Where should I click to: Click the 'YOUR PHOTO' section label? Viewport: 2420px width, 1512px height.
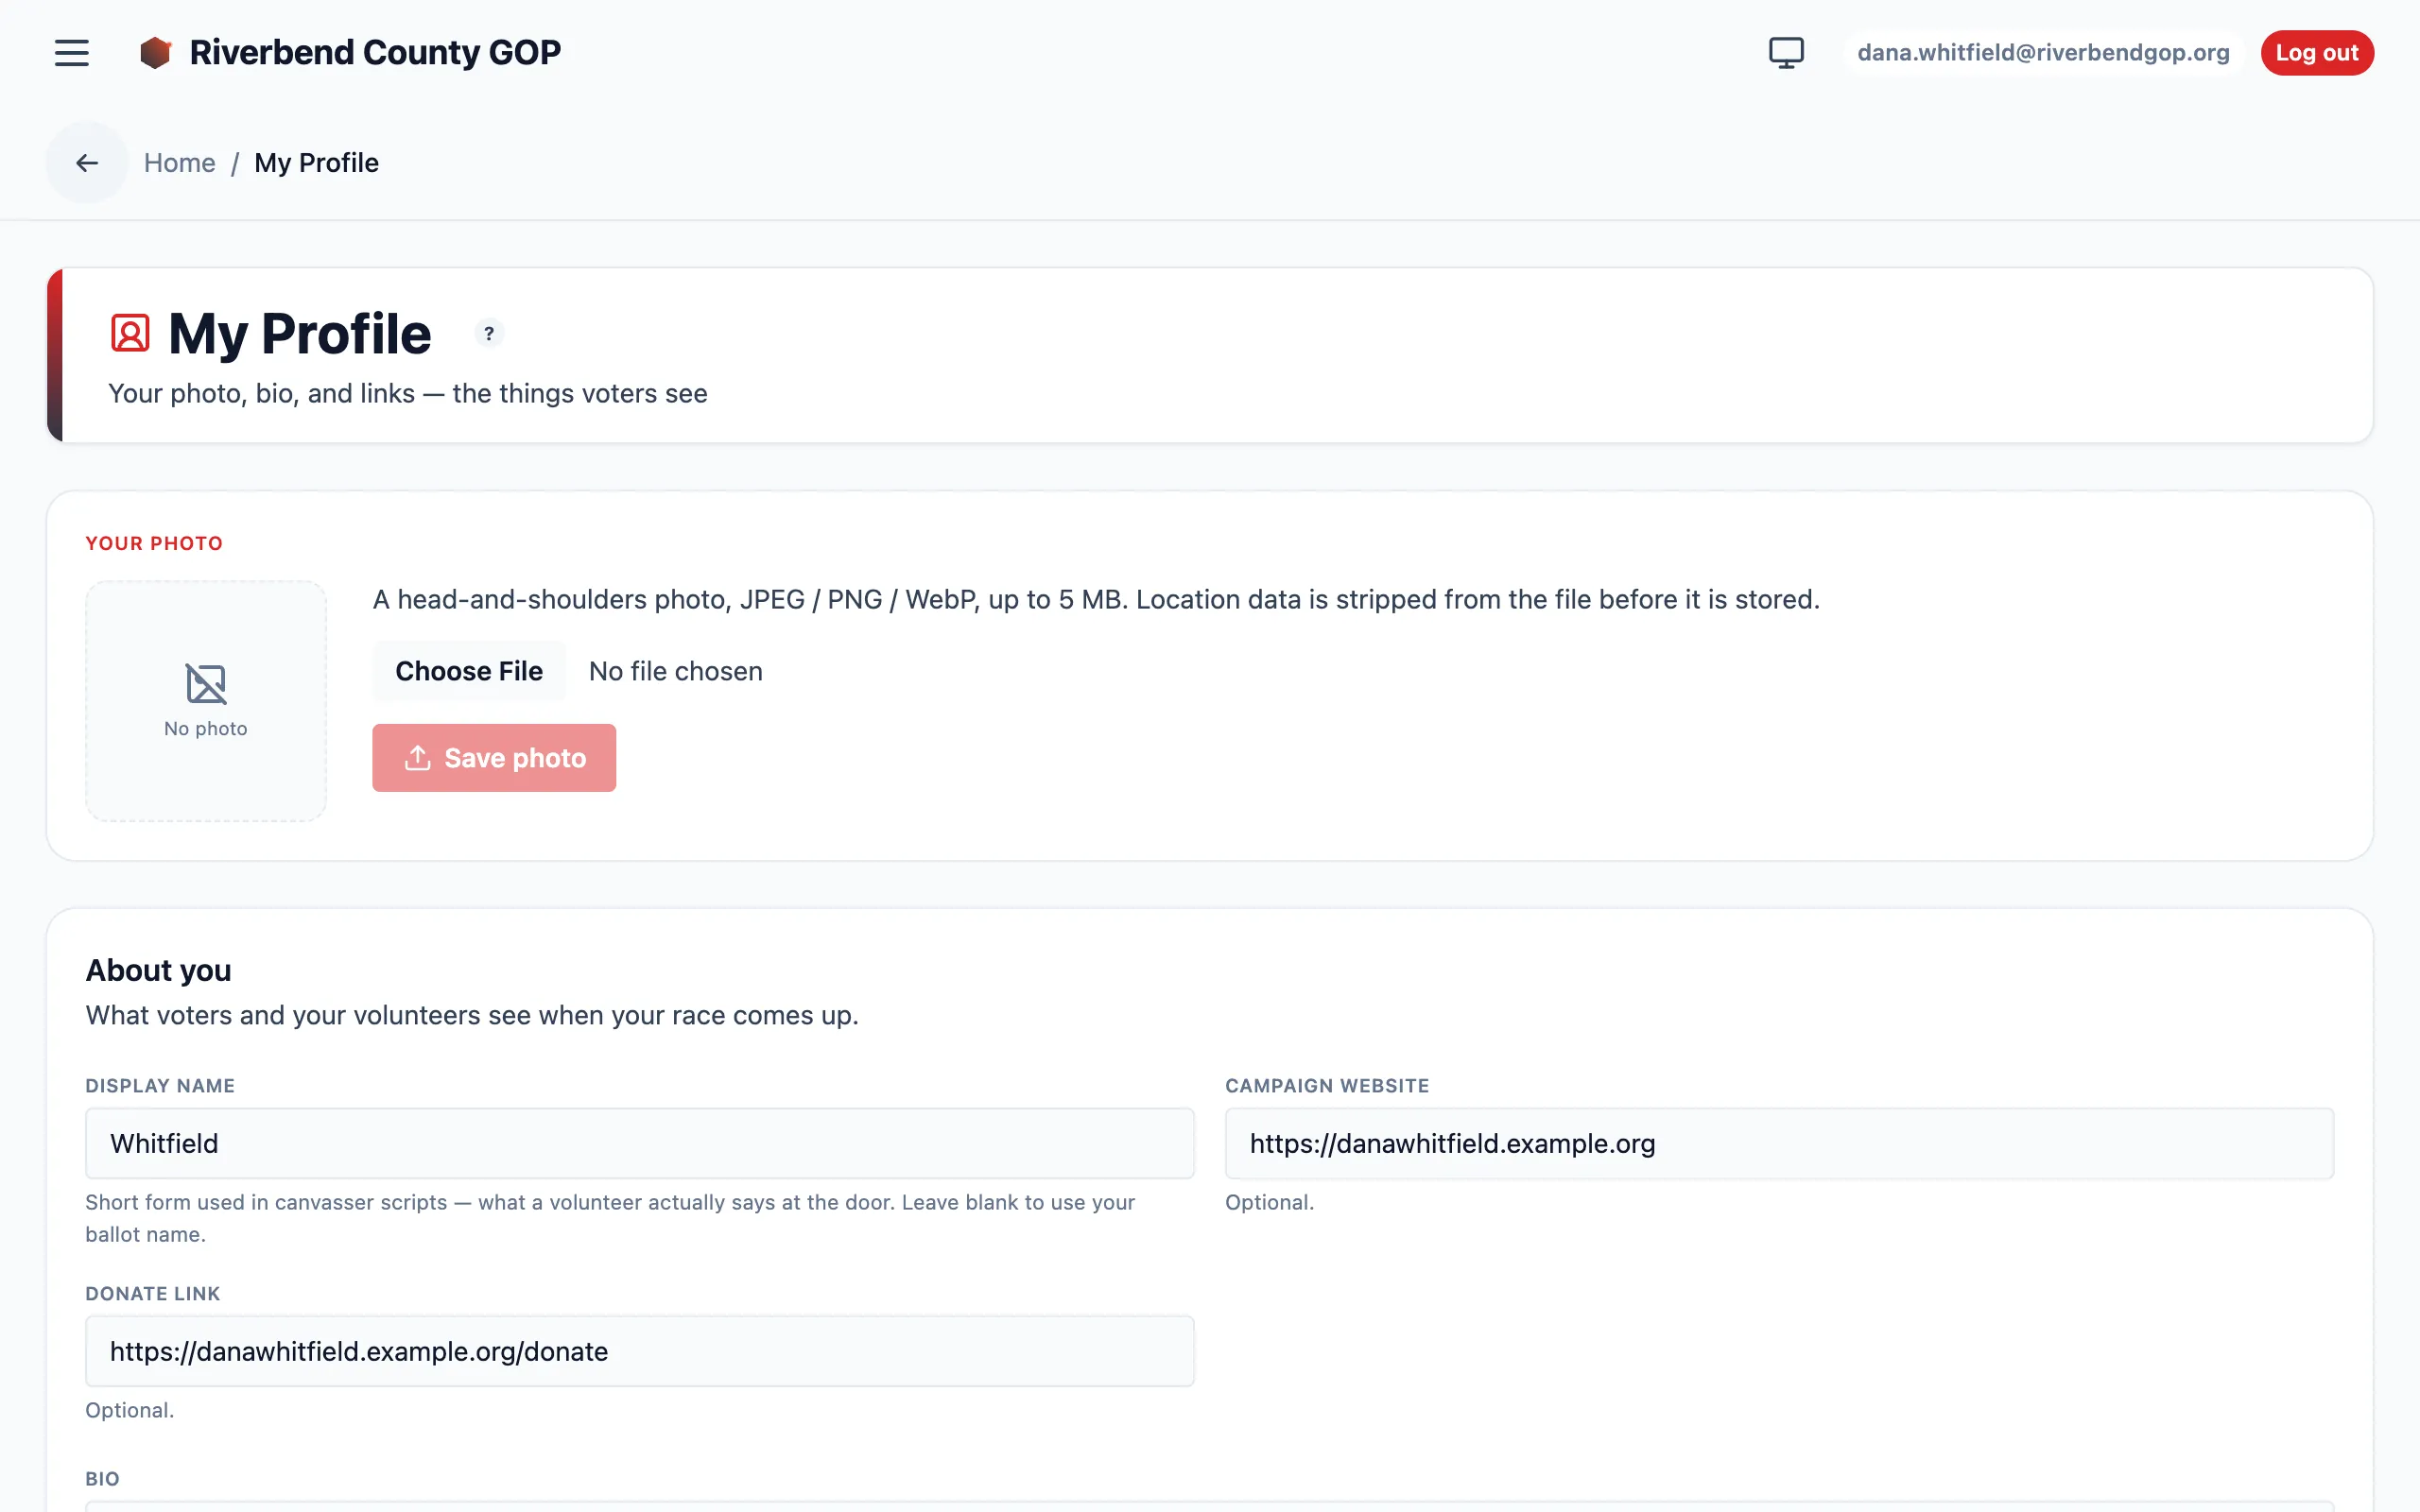click(154, 543)
